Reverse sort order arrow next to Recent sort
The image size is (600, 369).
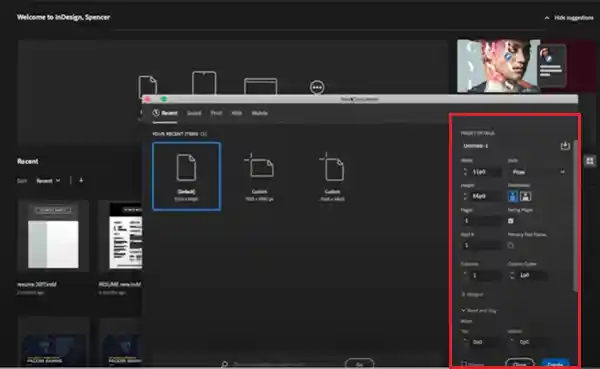click(81, 180)
